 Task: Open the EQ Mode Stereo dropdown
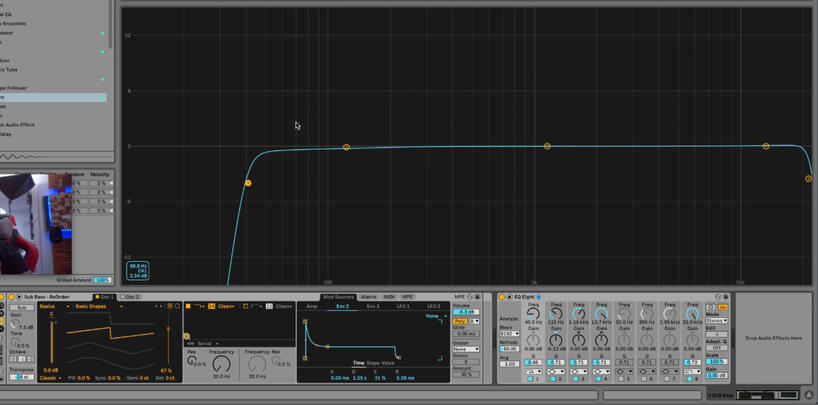click(x=716, y=321)
